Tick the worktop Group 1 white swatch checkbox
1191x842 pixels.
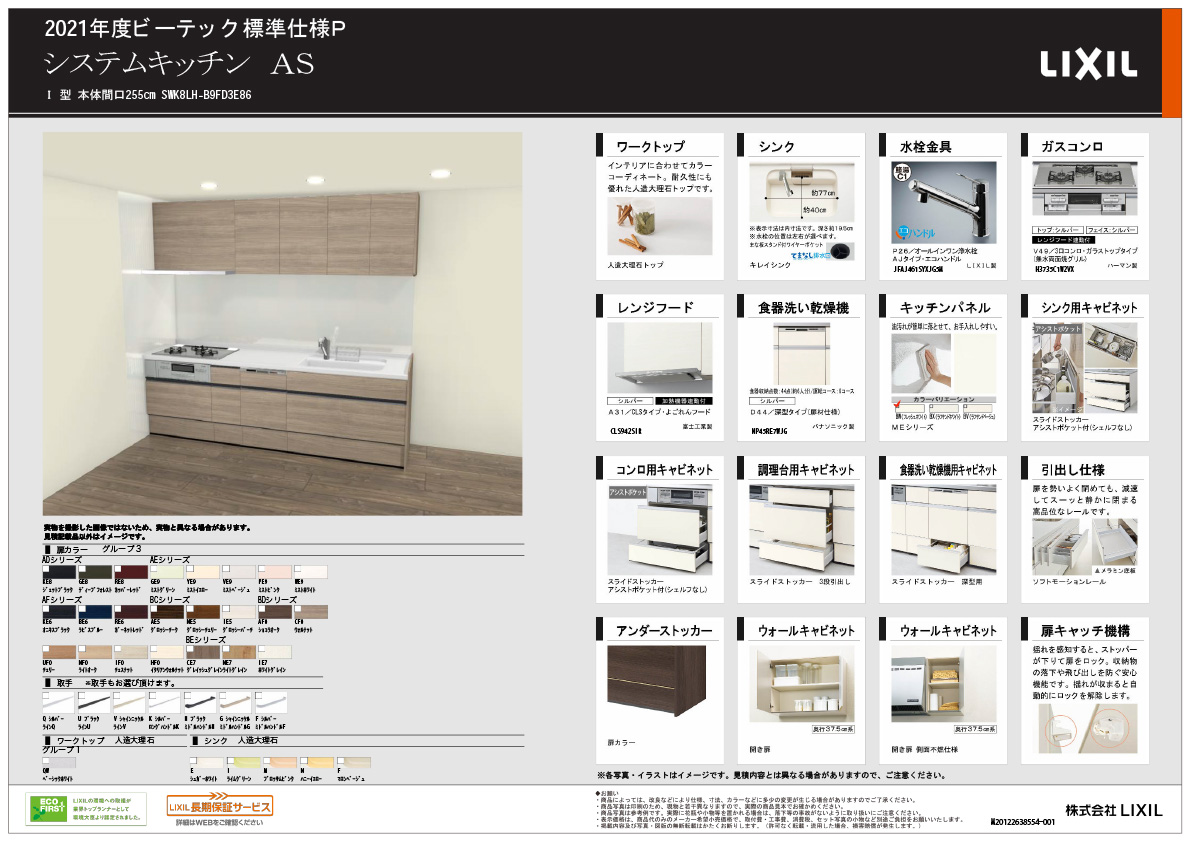click(x=46, y=760)
